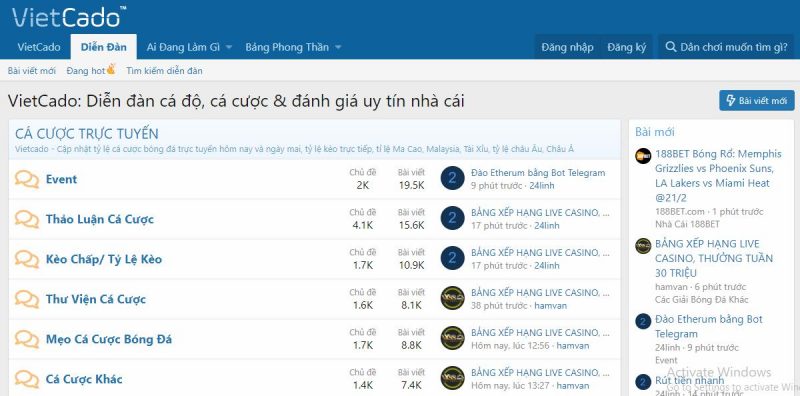This screenshot has width=800, height=396.
Task: Click the blue Bài viết mới button
Action: tap(757, 101)
